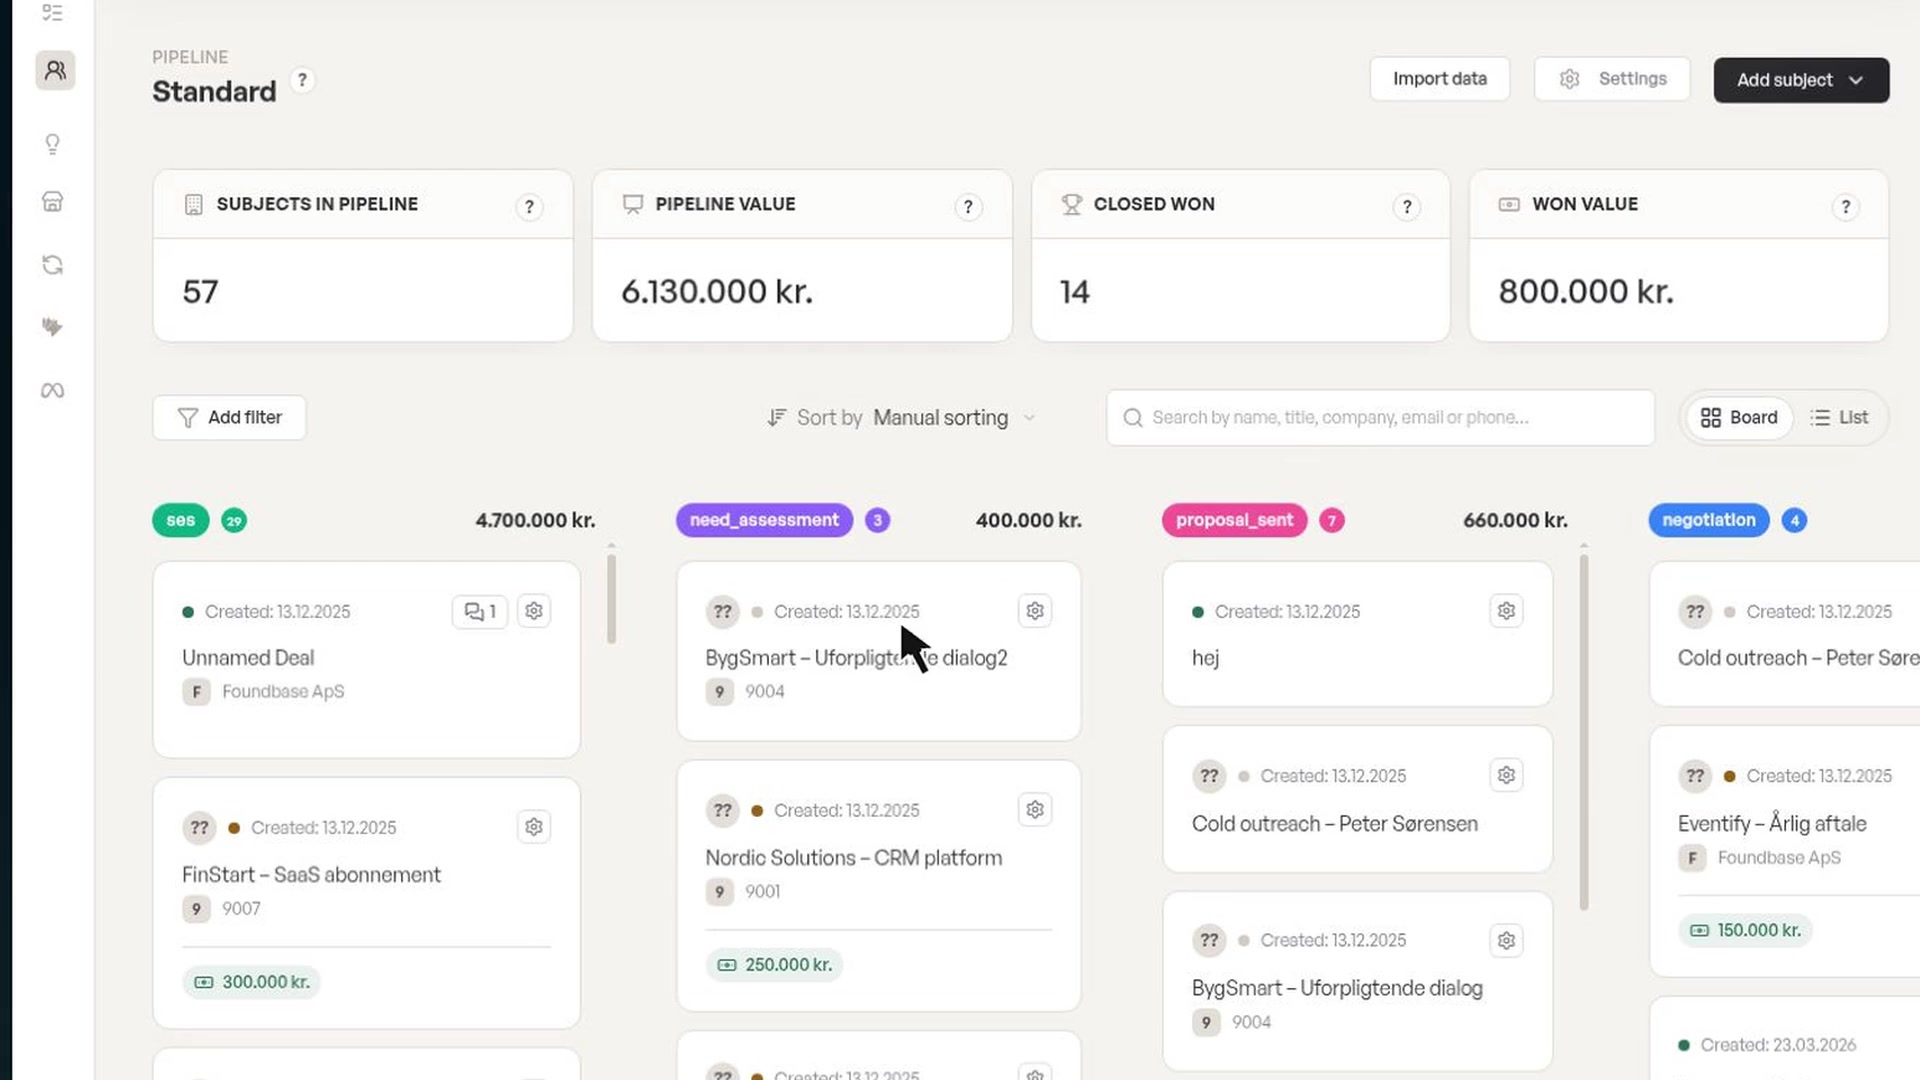
Task: Click the ses stage label
Action: point(181,520)
